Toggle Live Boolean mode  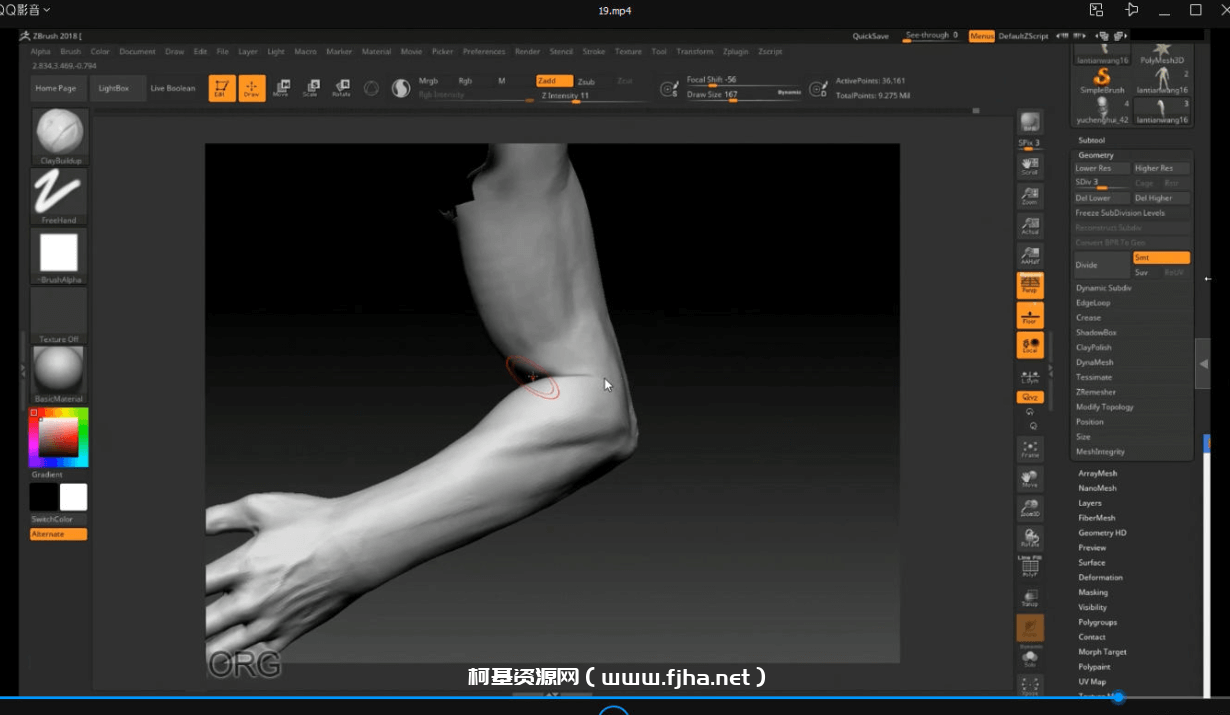coord(173,88)
